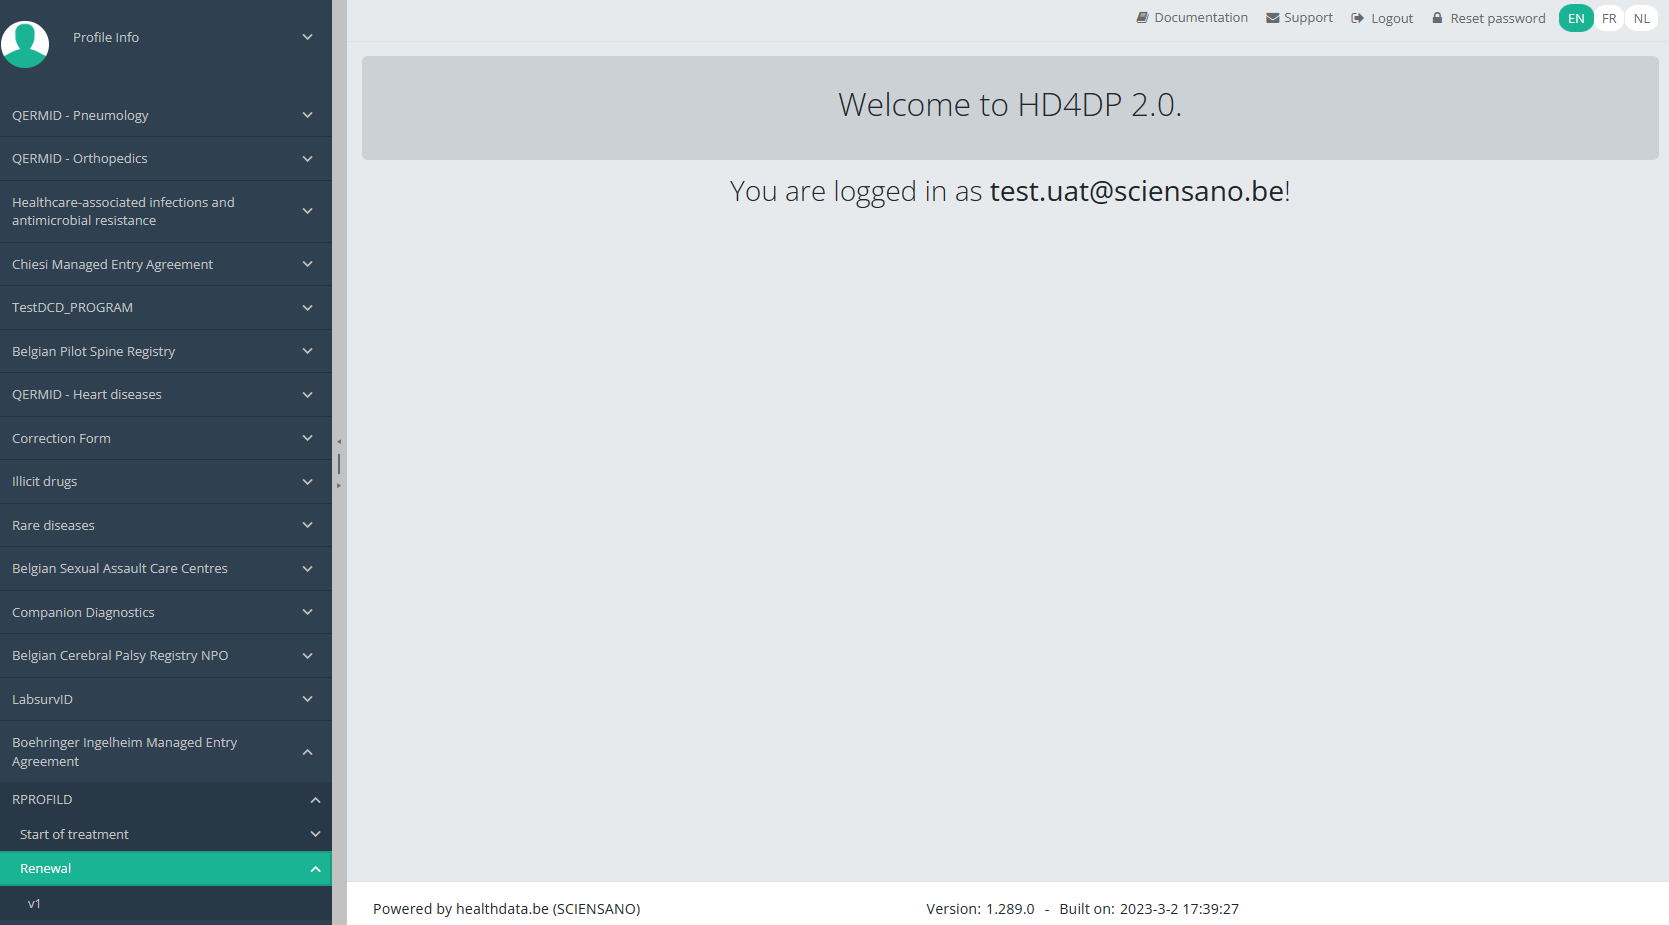Expand Start of treatment item
The width and height of the screenshot is (1669, 925).
pyautogui.click(x=315, y=834)
